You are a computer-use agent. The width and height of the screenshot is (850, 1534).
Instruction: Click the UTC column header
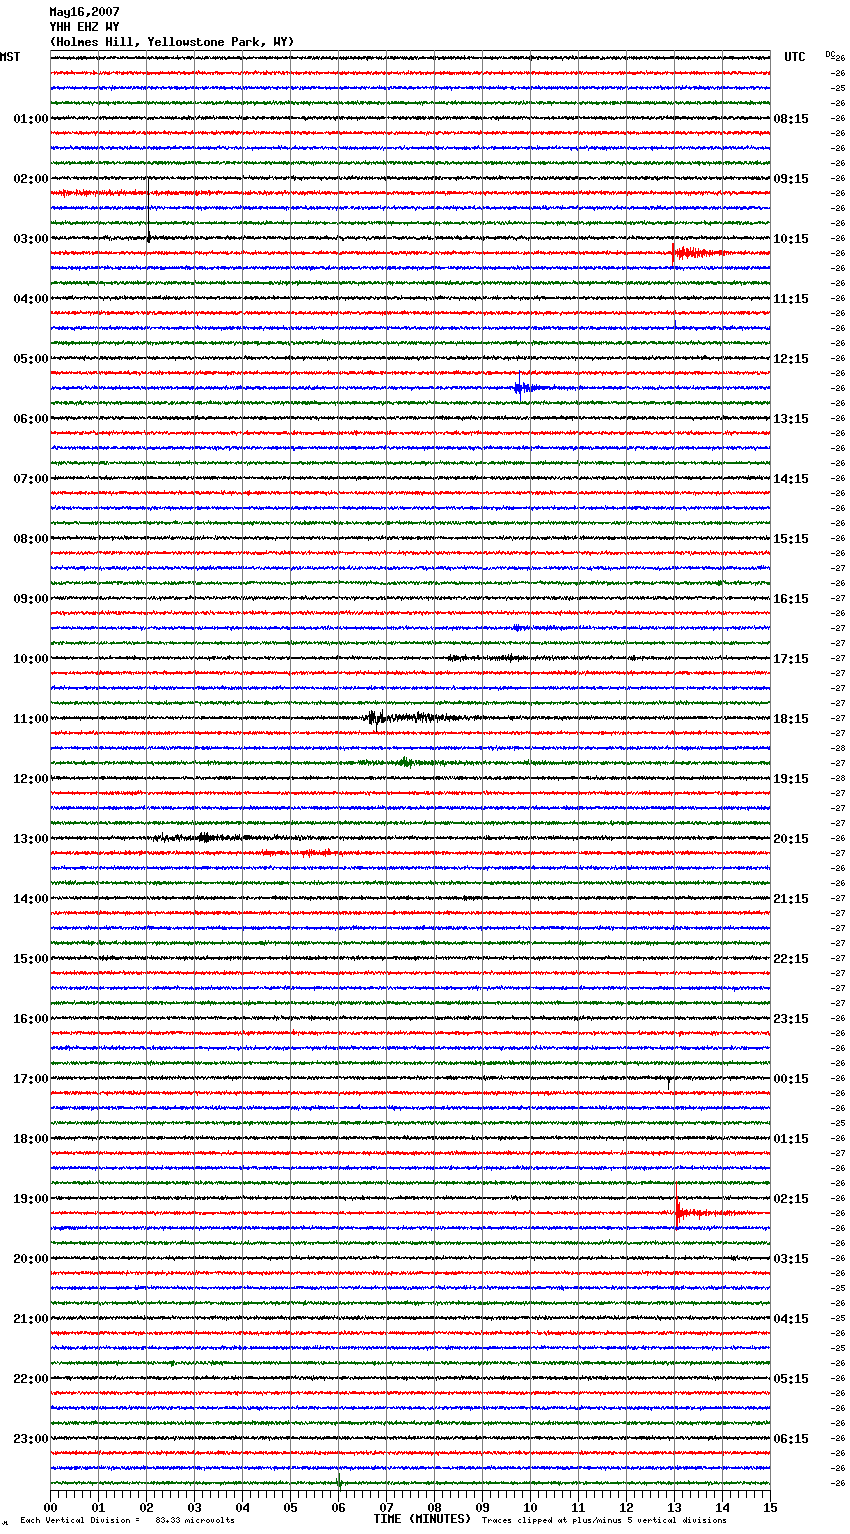(x=795, y=57)
